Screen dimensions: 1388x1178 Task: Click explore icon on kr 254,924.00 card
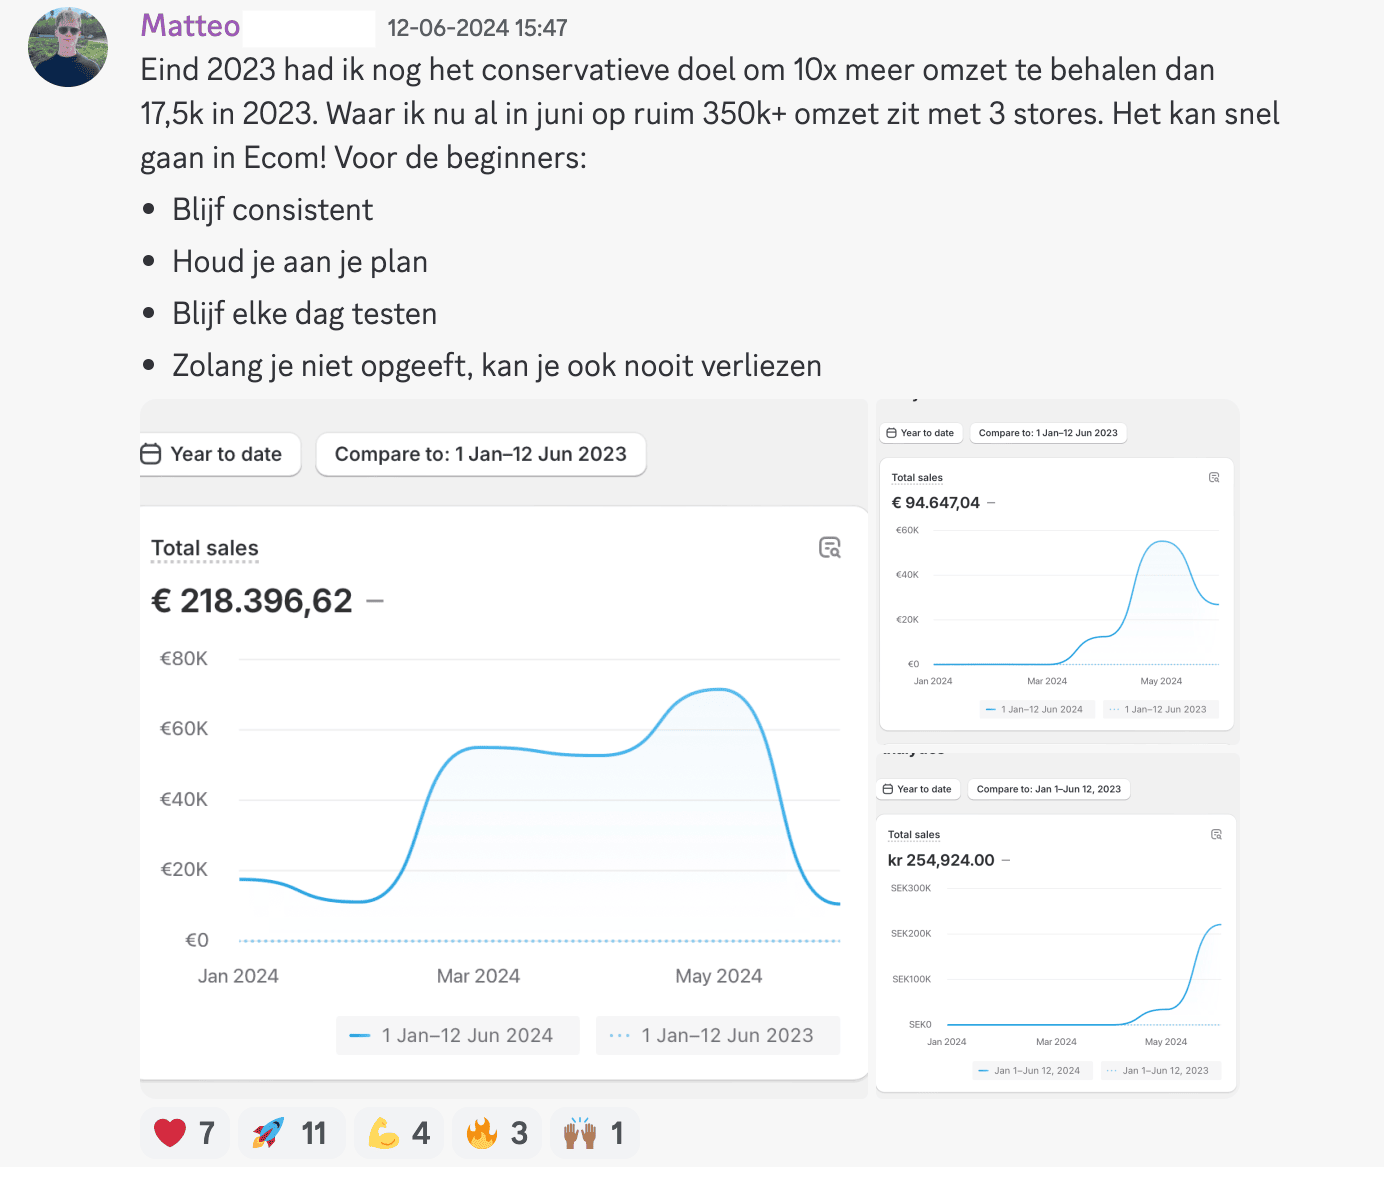[x=1216, y=834]
